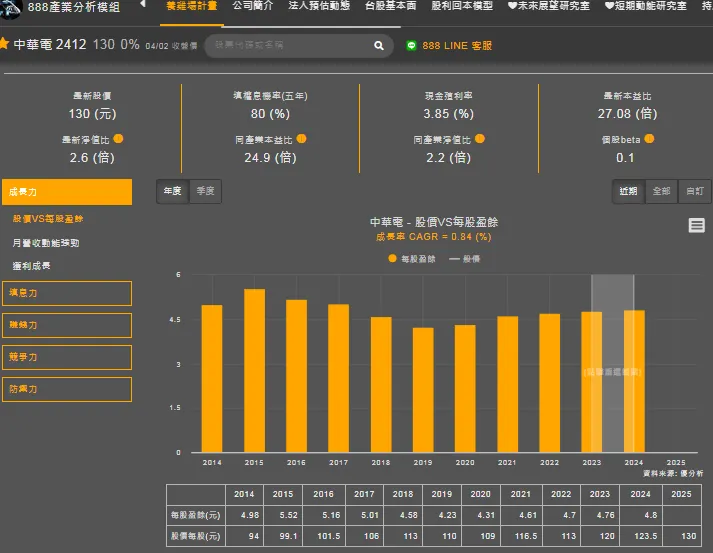Click the 123.5 stock price cell
The image size is (713, 553).
(x=640, y=536)
